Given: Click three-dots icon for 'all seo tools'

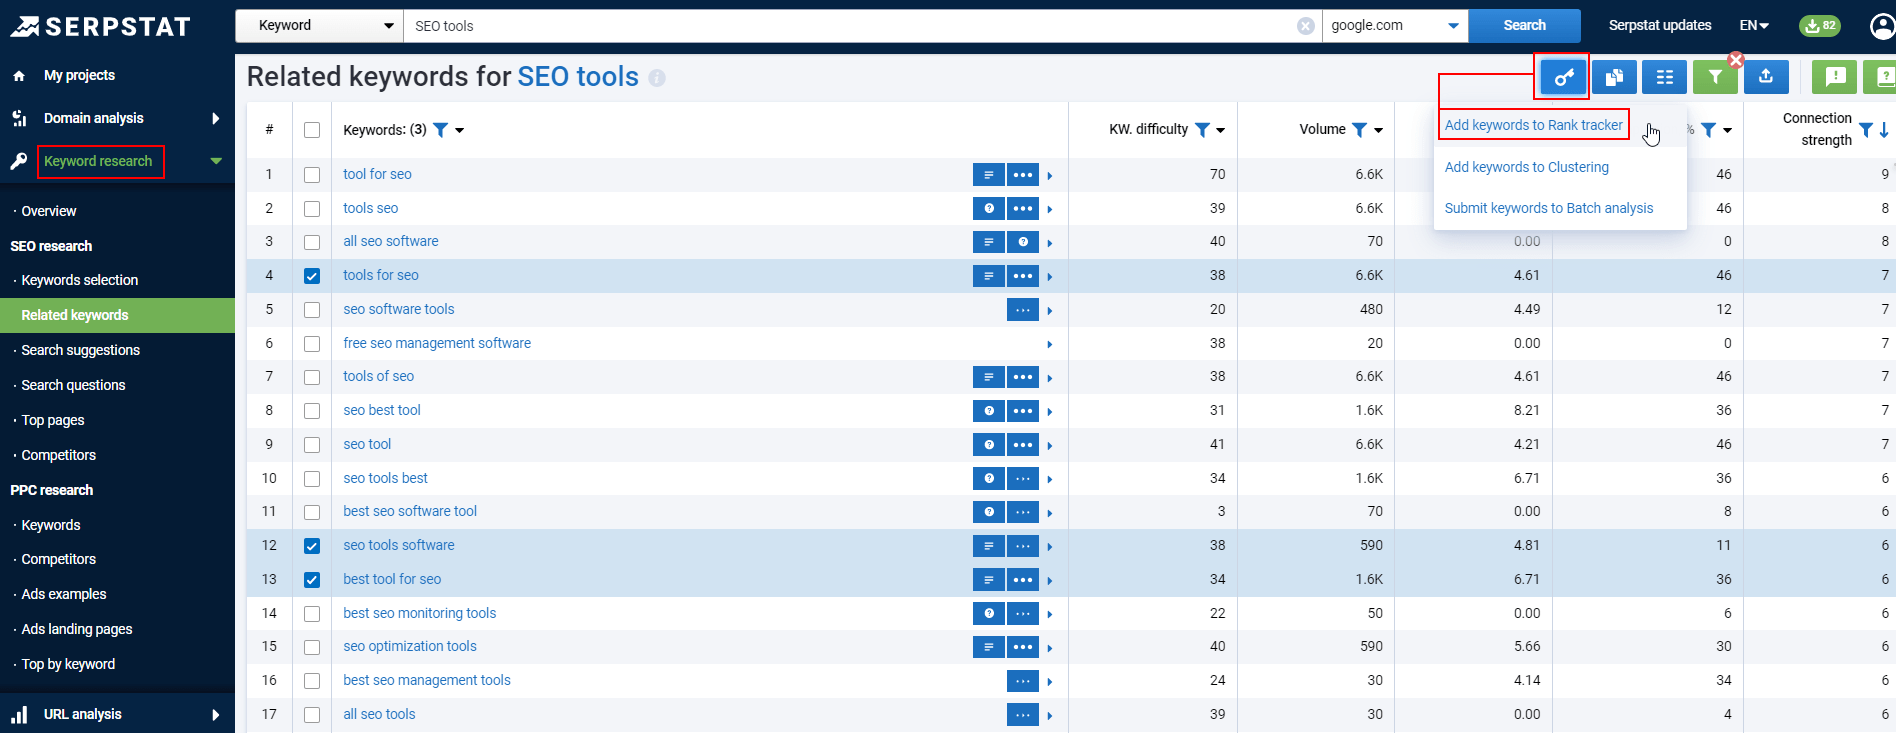Looking at the screenshot, I should click(x=1023, y=715).
